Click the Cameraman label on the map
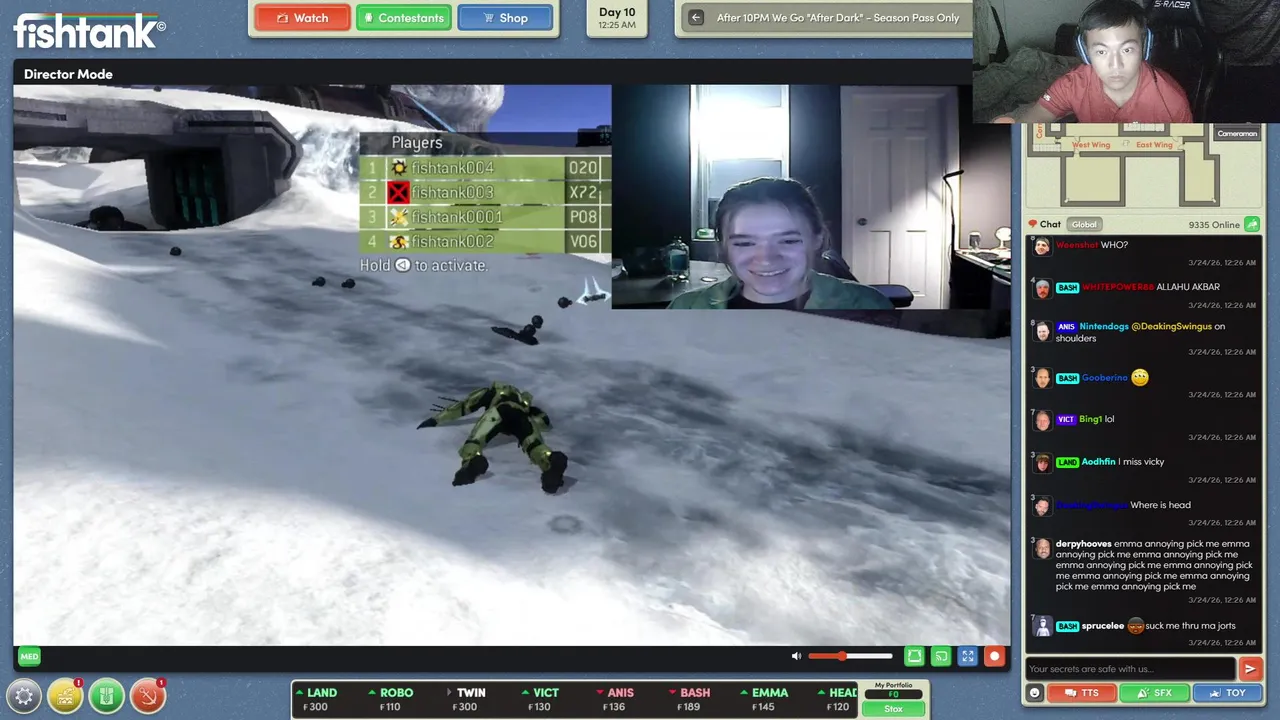This screenshot has height=720, width=1280. tap(1237, 134)
